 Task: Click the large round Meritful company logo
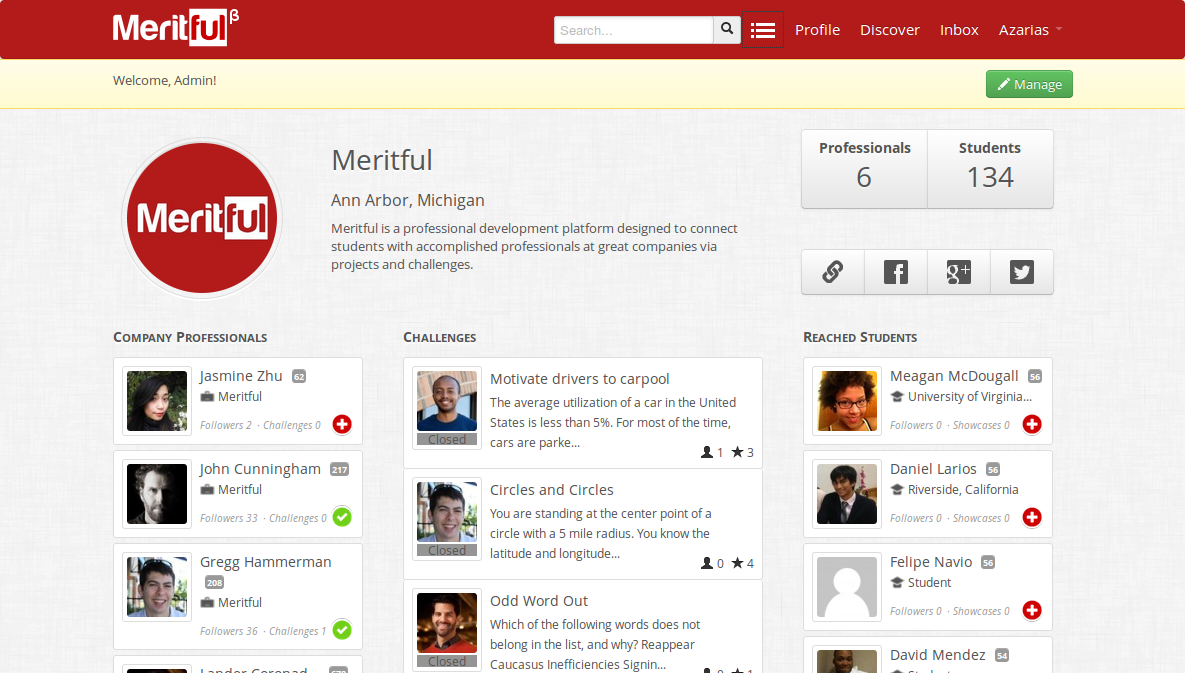pos(202,218)
